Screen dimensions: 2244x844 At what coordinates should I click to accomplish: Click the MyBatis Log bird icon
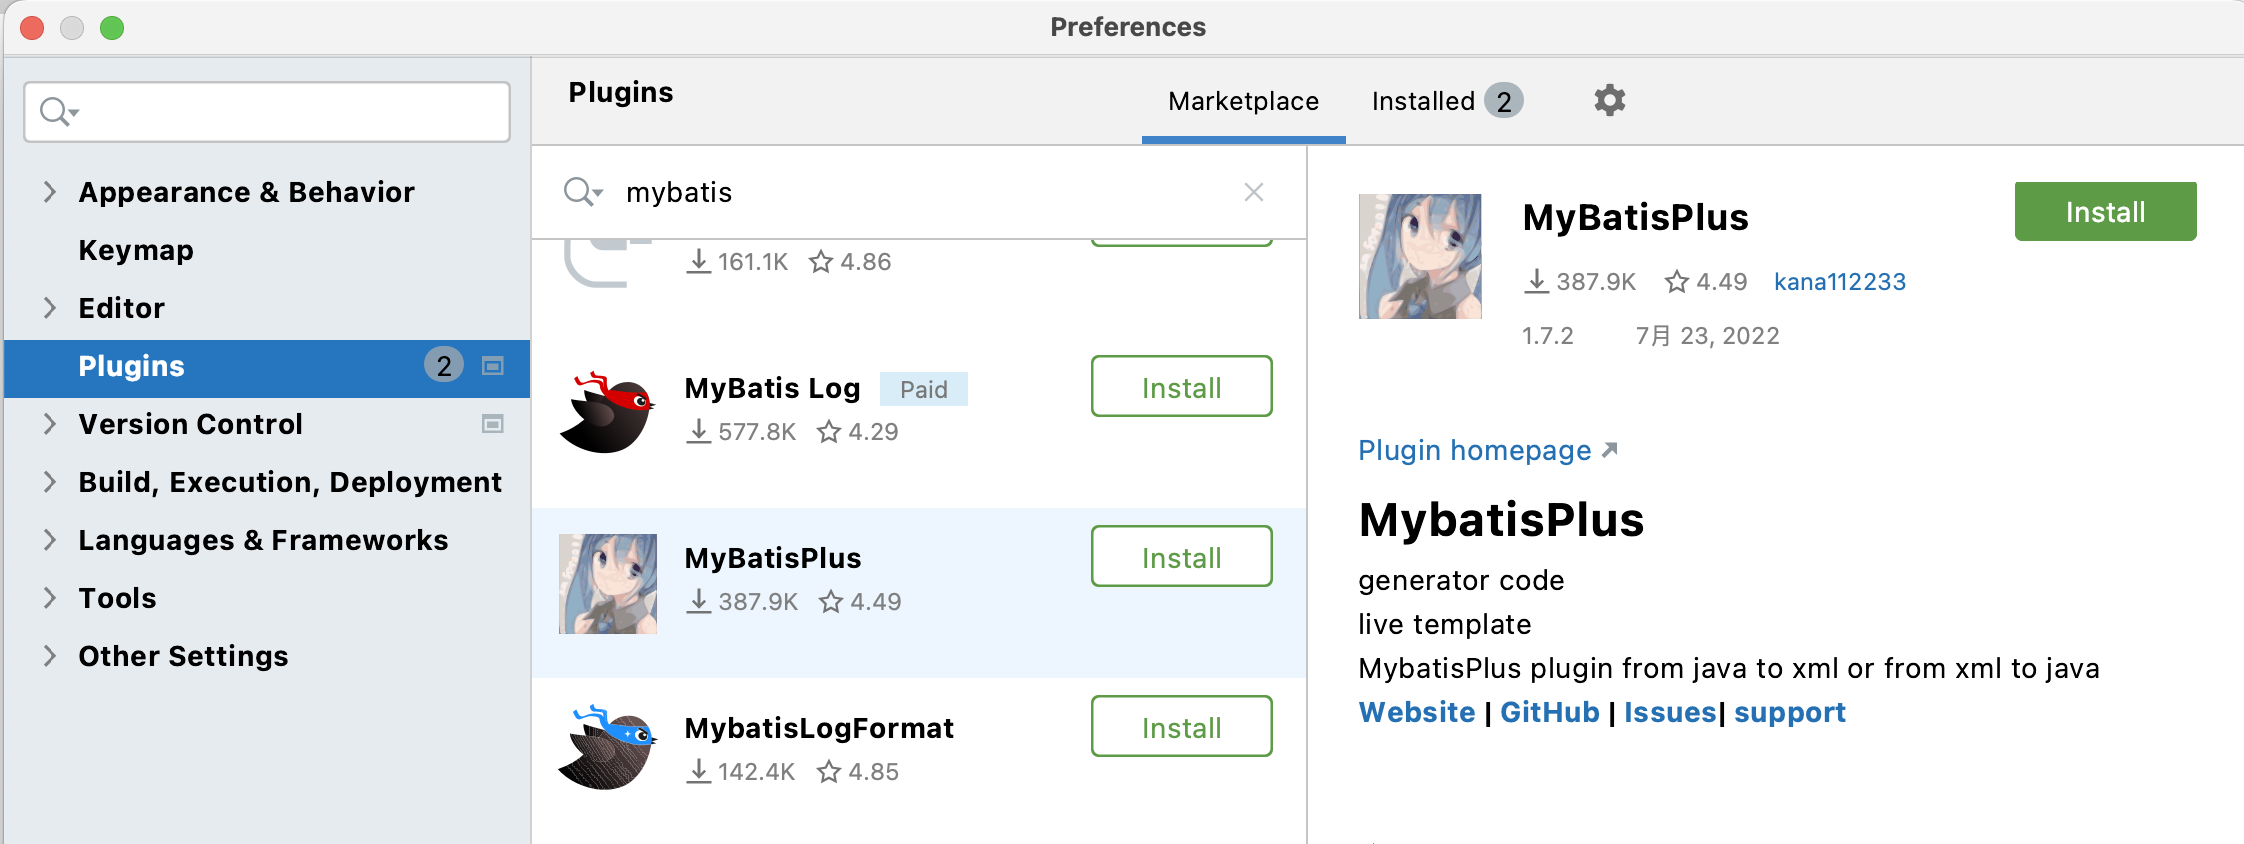[608, 412]
